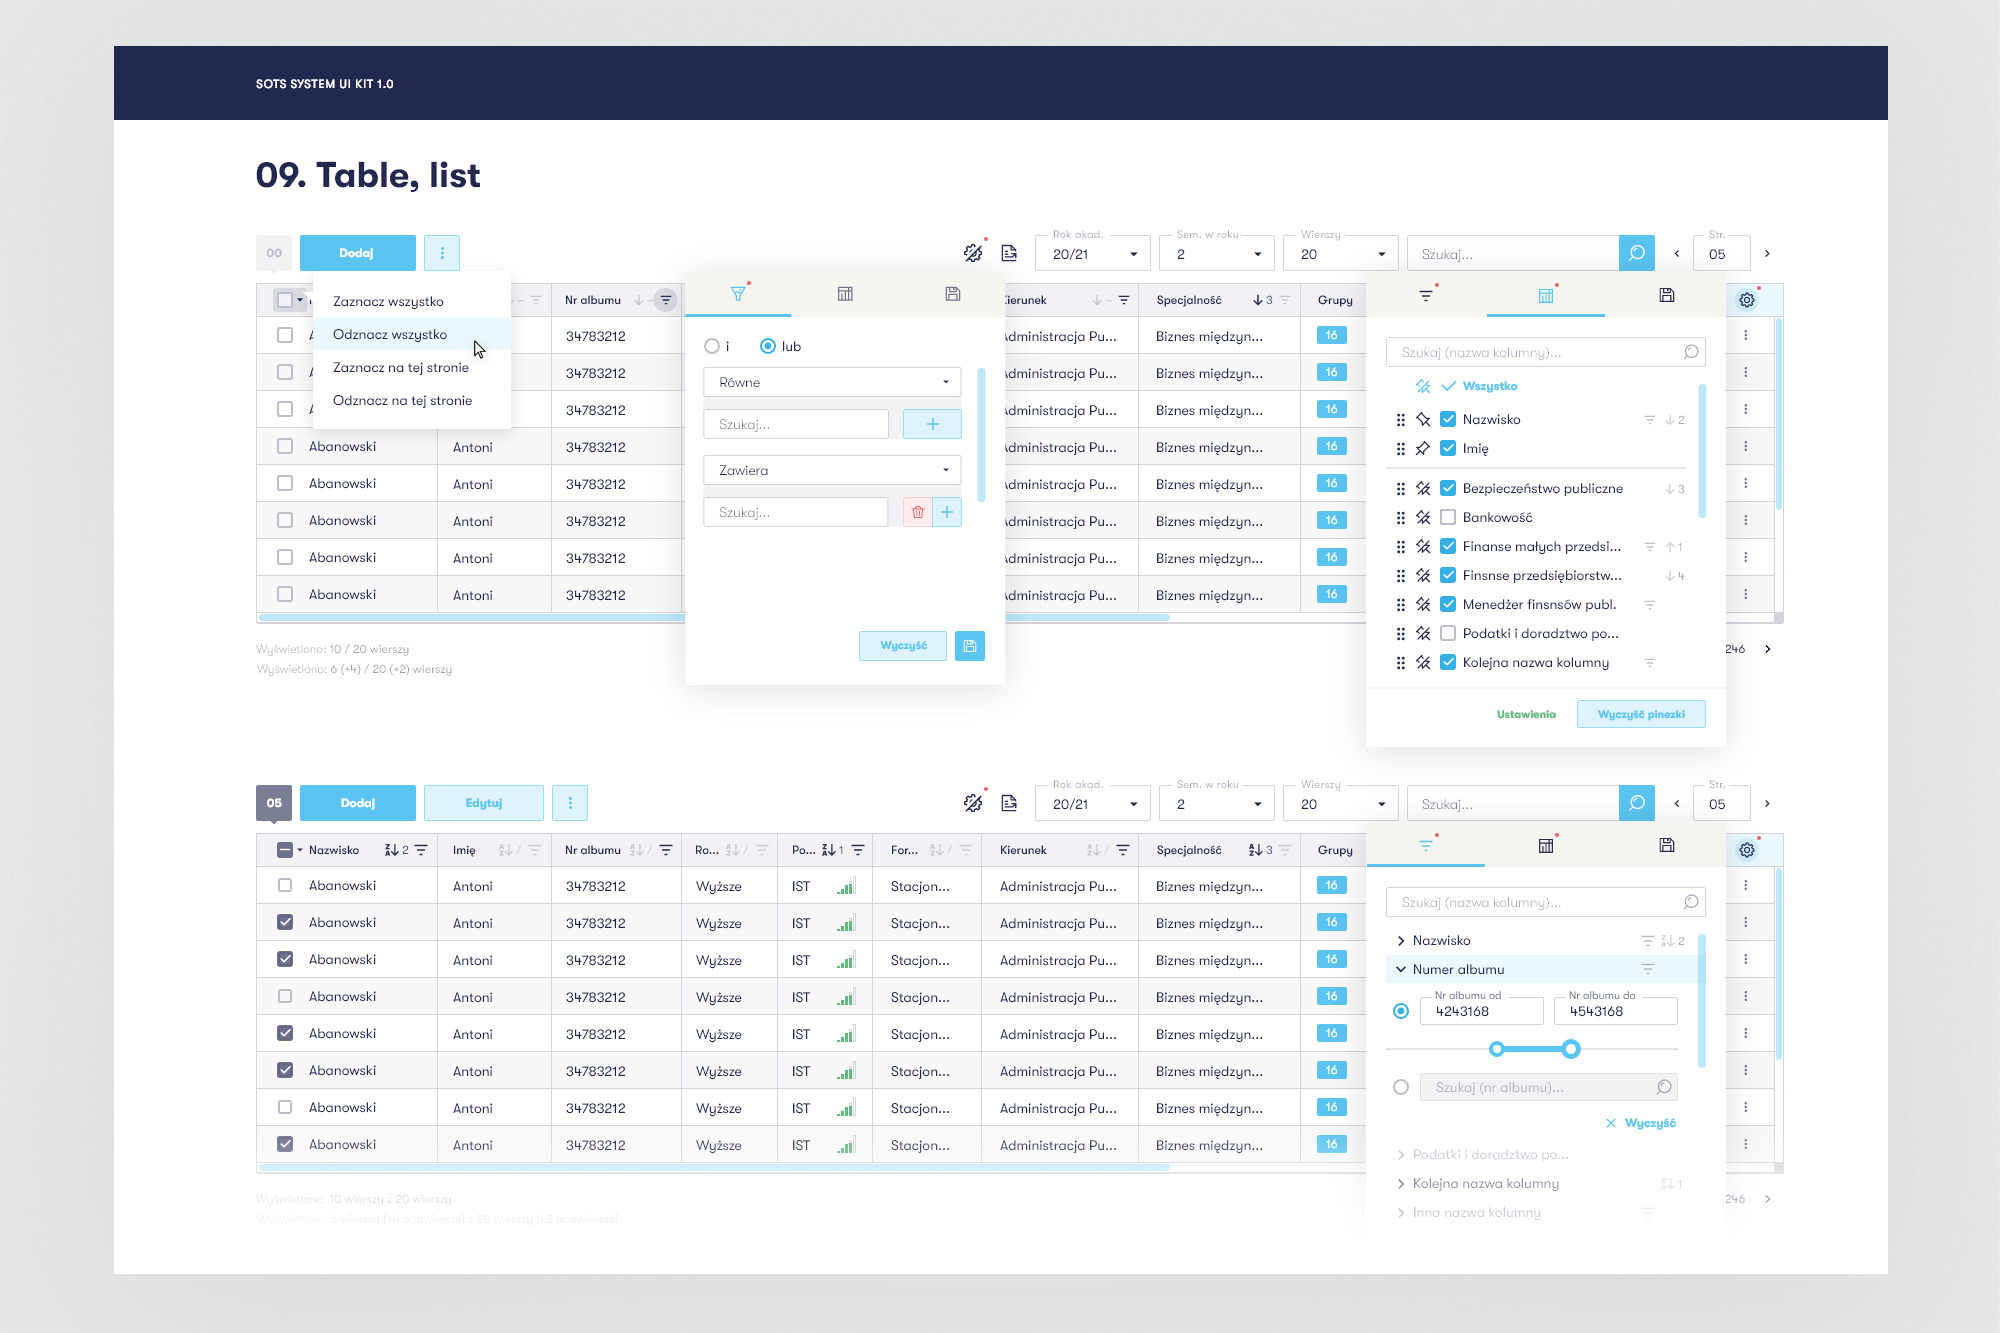Screen dimensions: 2000x1333
Task: Click the export document icon in upper toolbar
Action: tap(1009, 253)
